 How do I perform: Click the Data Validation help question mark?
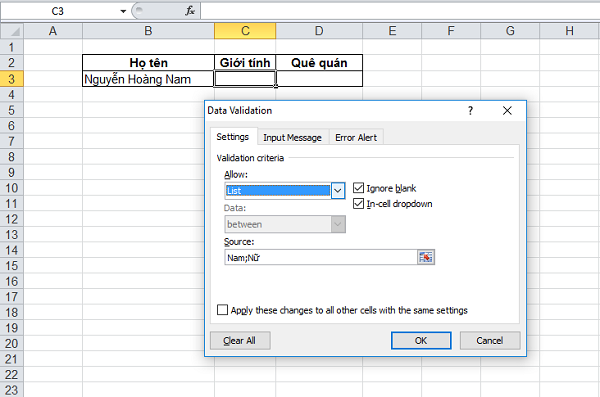pyautogui.click(x=470, y=111)
